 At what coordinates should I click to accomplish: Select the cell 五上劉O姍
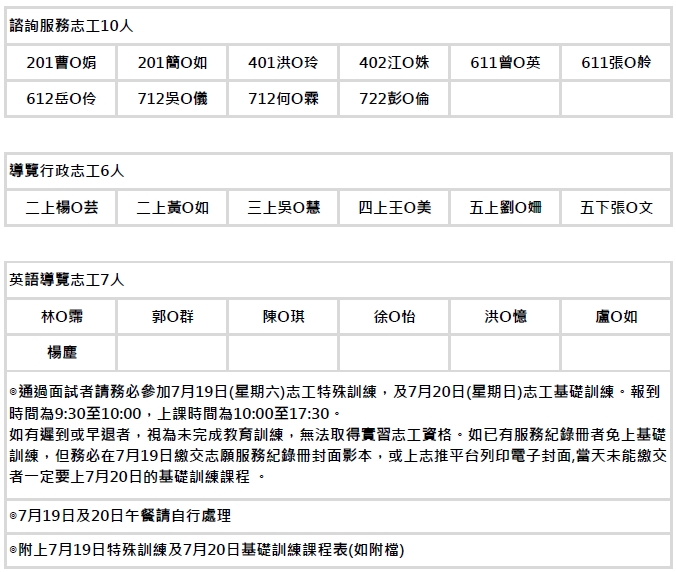point(505,208)
